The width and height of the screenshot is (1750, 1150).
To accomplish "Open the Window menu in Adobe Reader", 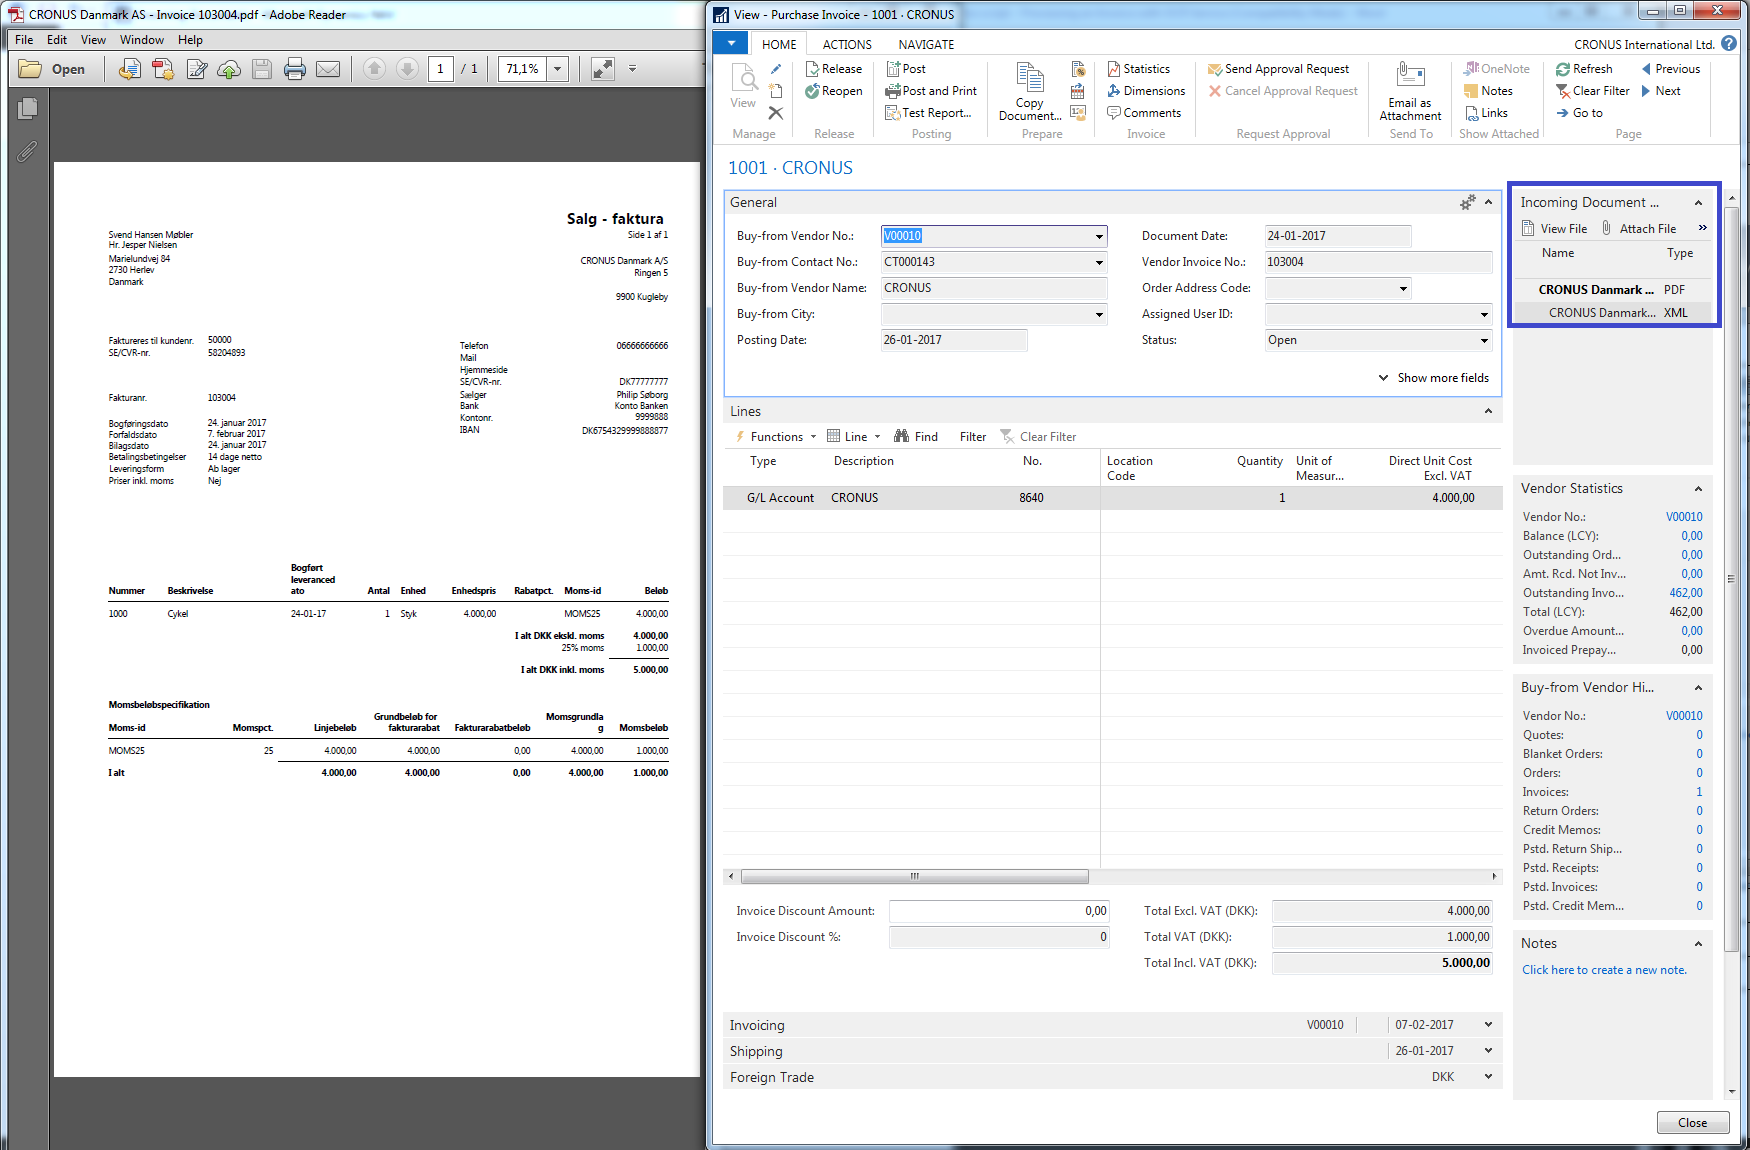I will 141,40.
